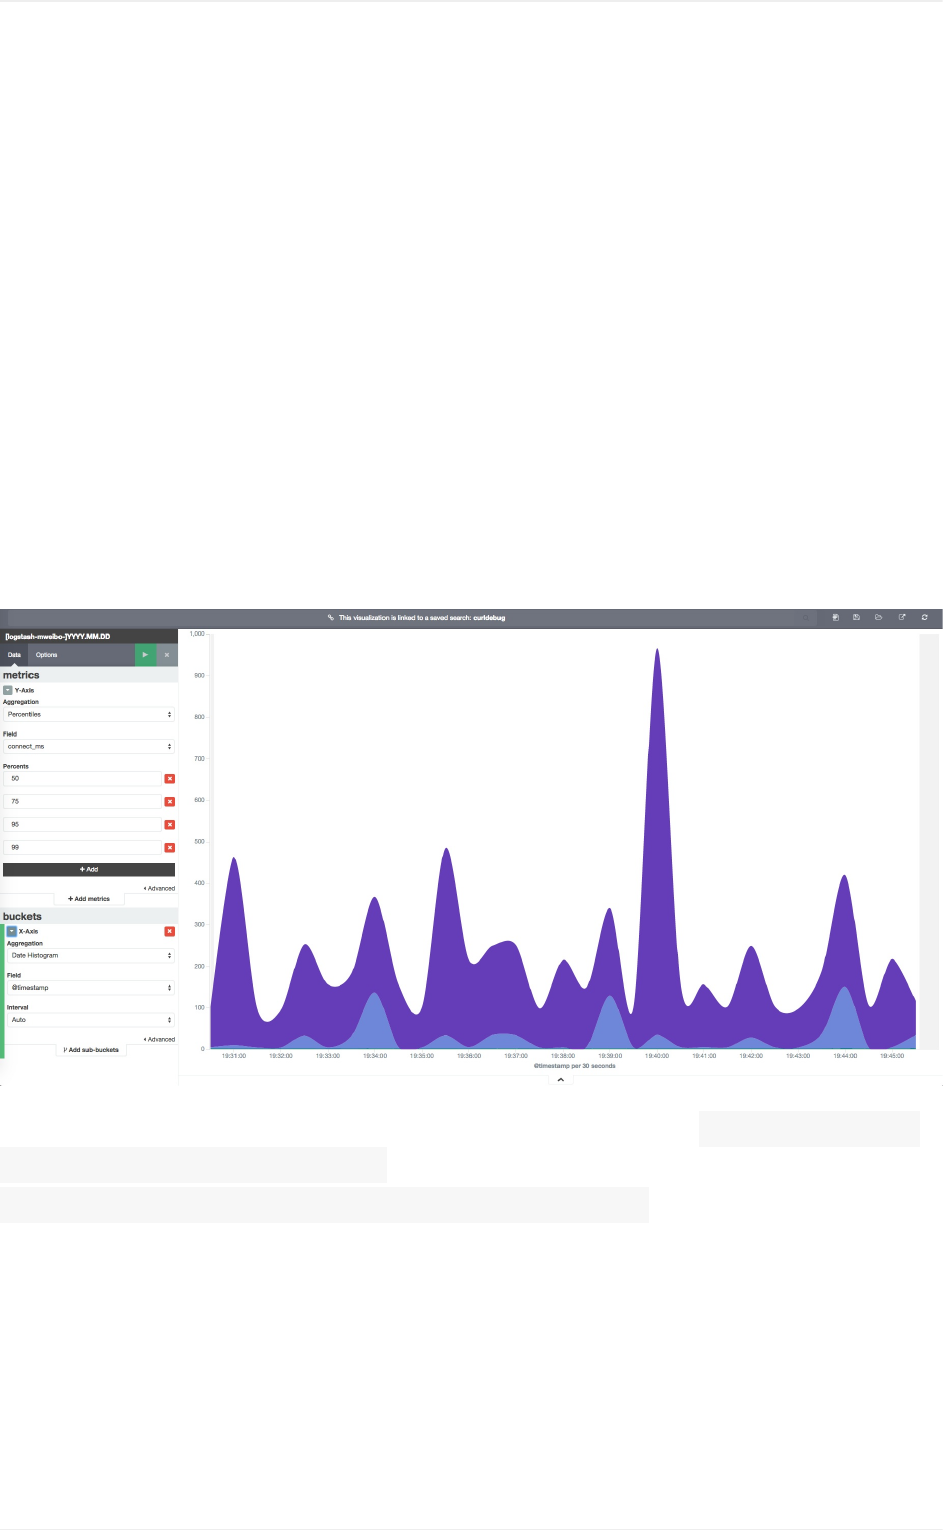Click Add sub-buckets button
The width and height of the screenshot is (943, 1530).
[91, 1050]
